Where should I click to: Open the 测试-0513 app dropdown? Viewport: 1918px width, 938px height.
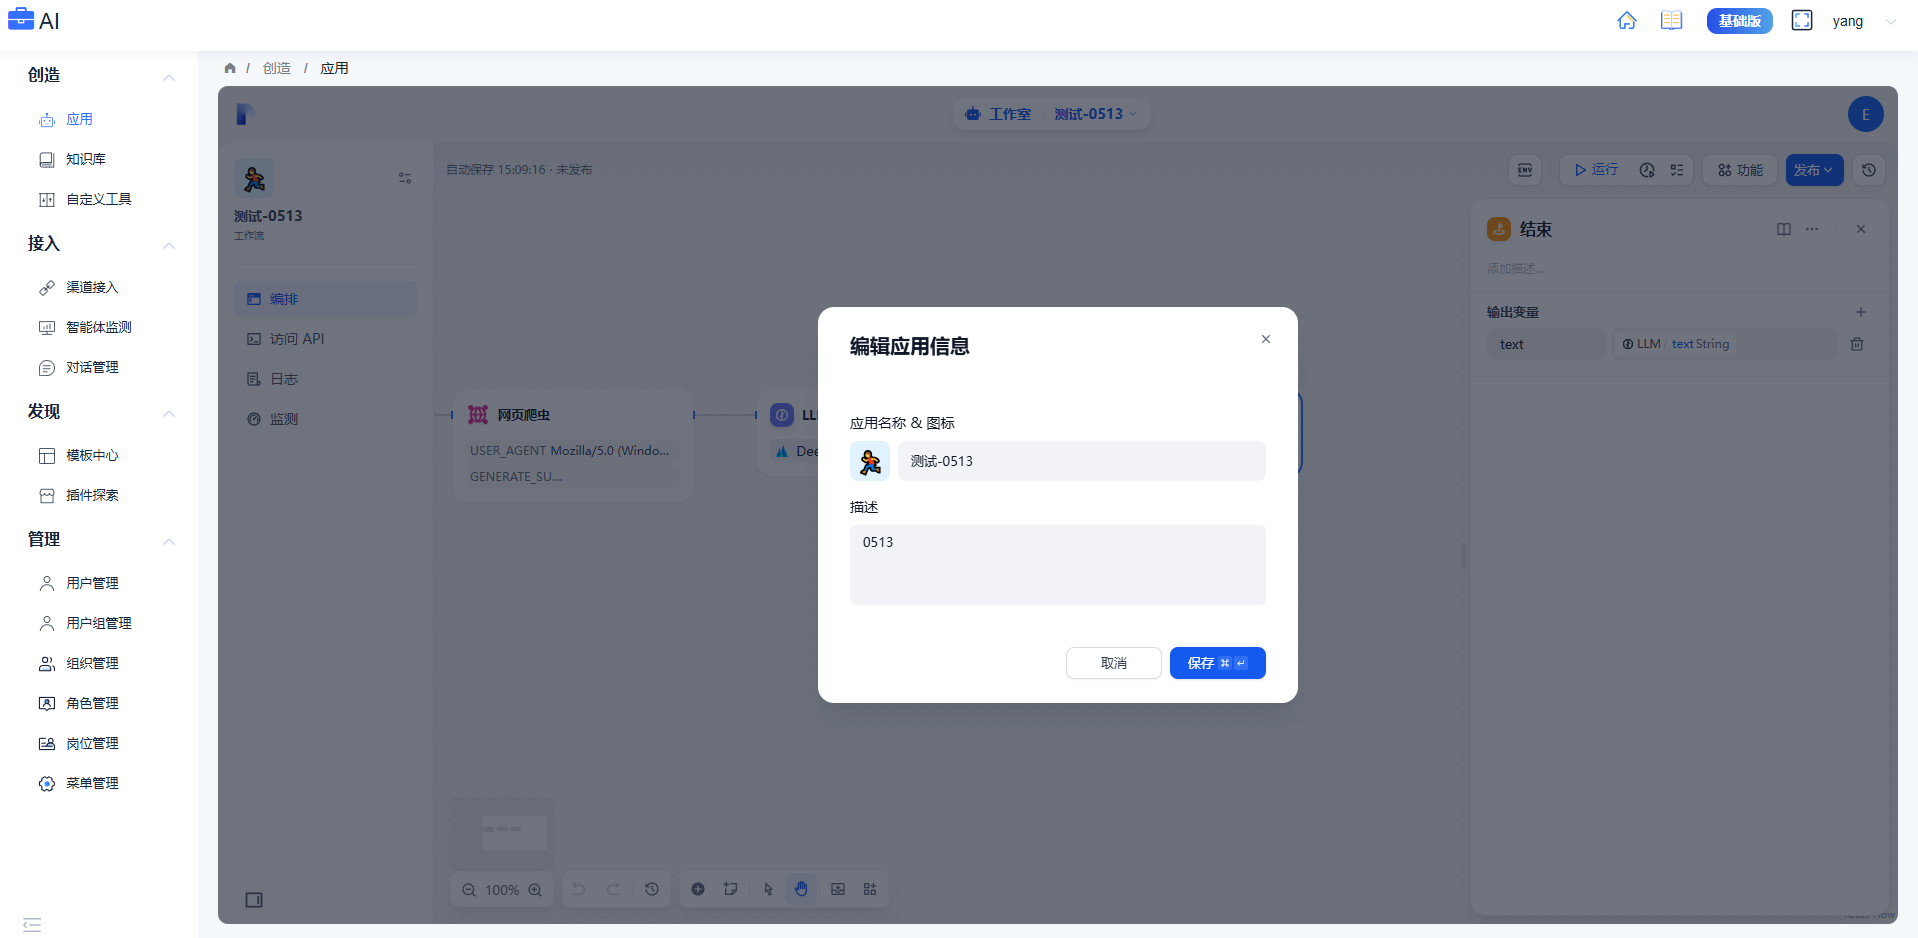point(1096,114)
